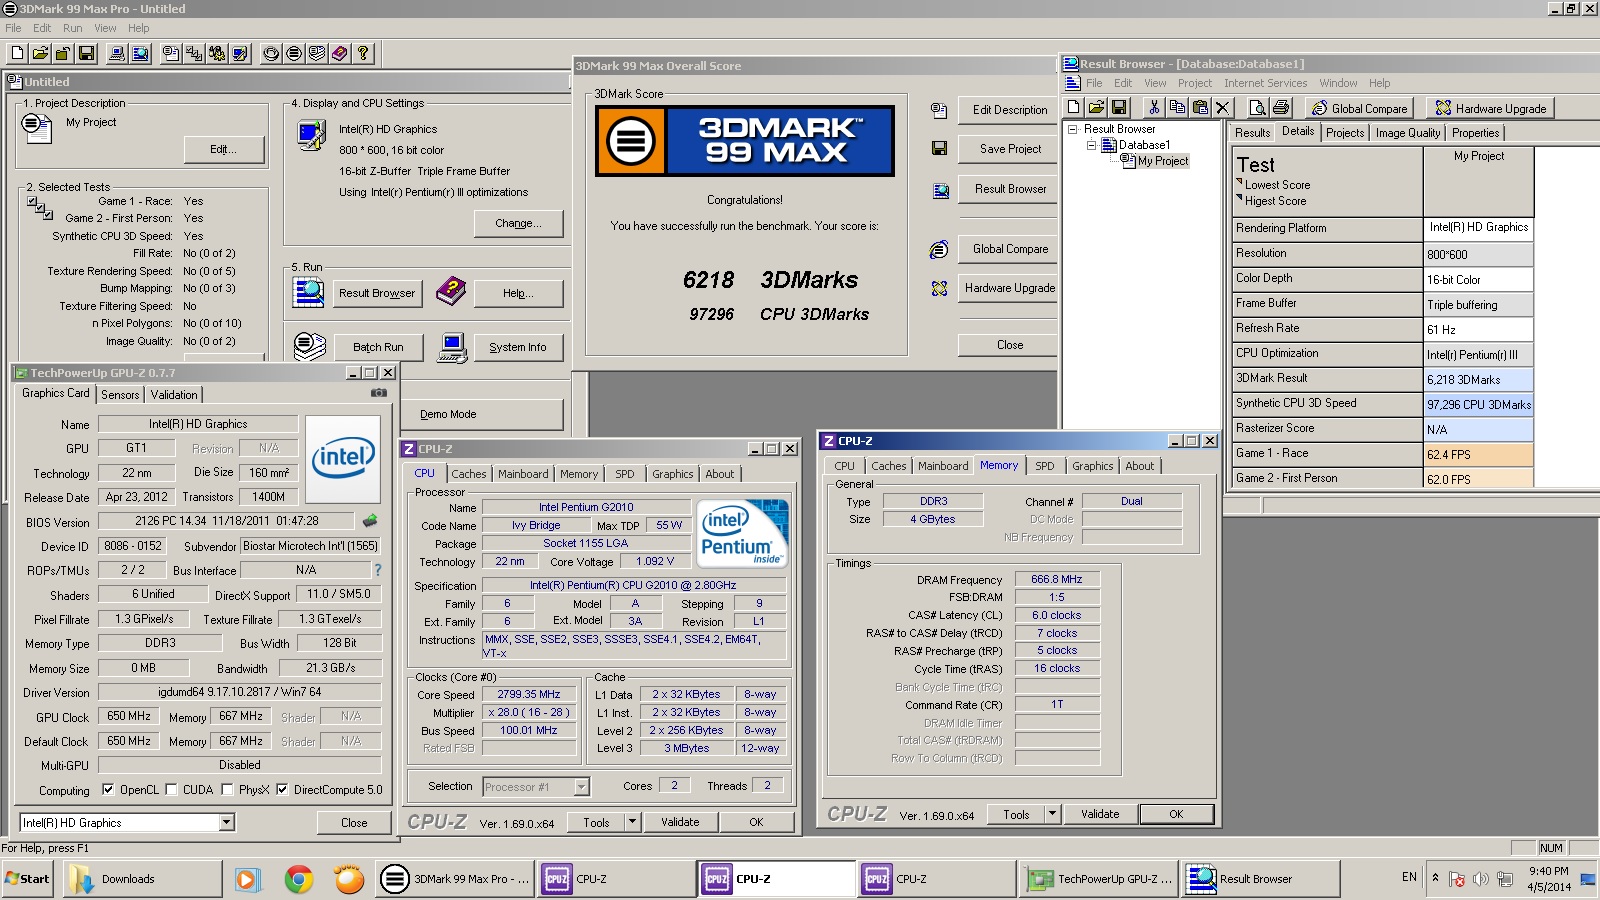1600x900 pixels.
Task: Click media player icon in taskbar quick launch
Action: 247,879
